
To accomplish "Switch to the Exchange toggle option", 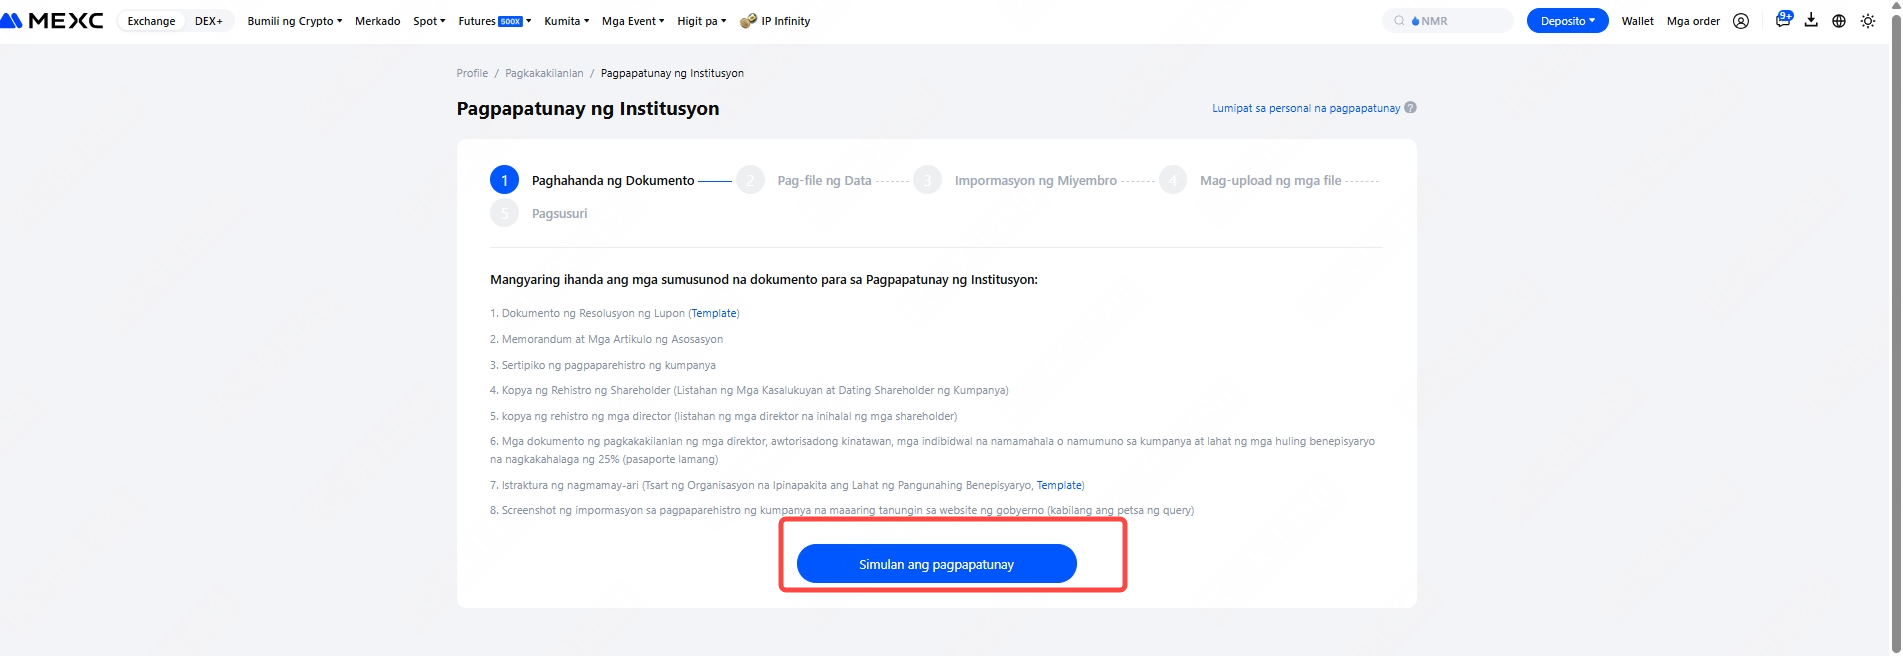I will point(151,21).
